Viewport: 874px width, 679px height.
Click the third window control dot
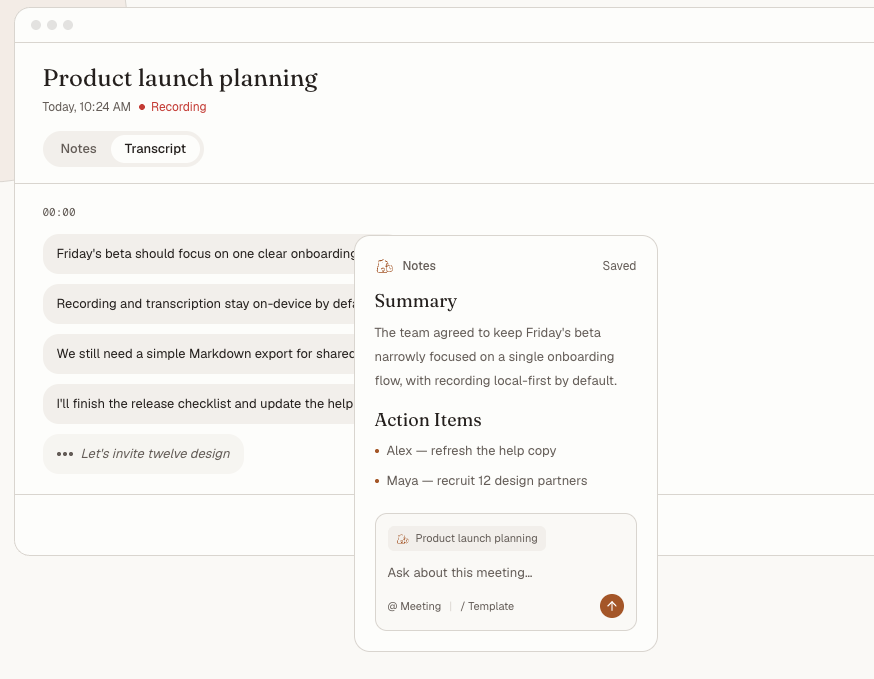[68, 25]
